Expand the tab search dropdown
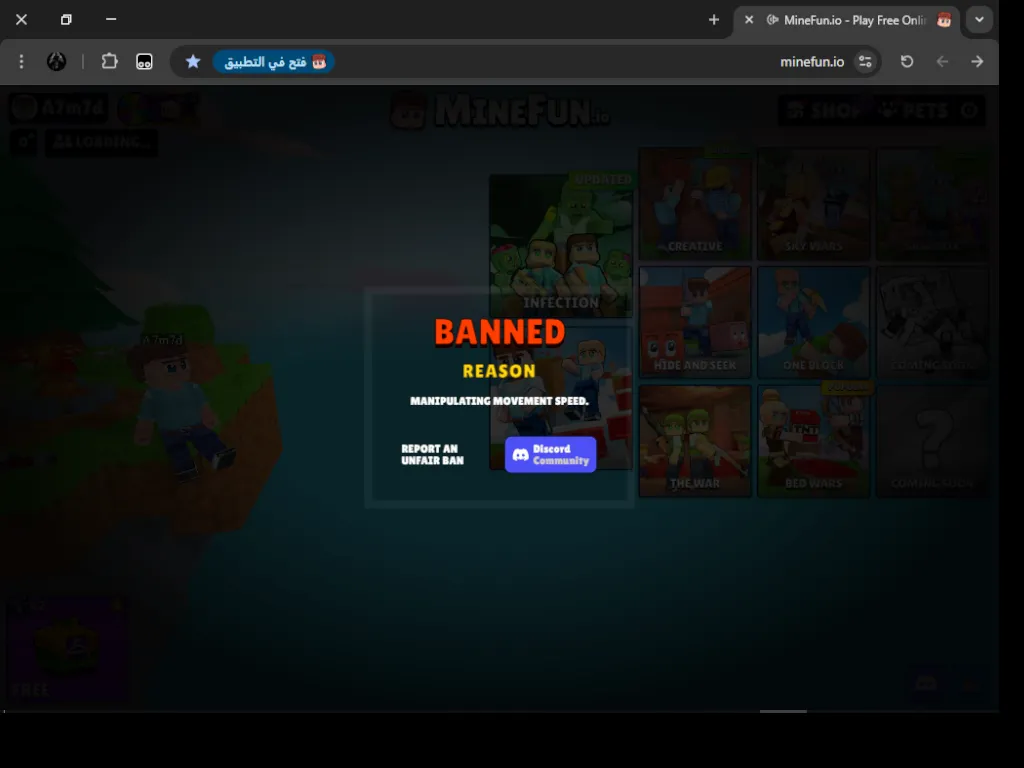 (x=979, y=20)
